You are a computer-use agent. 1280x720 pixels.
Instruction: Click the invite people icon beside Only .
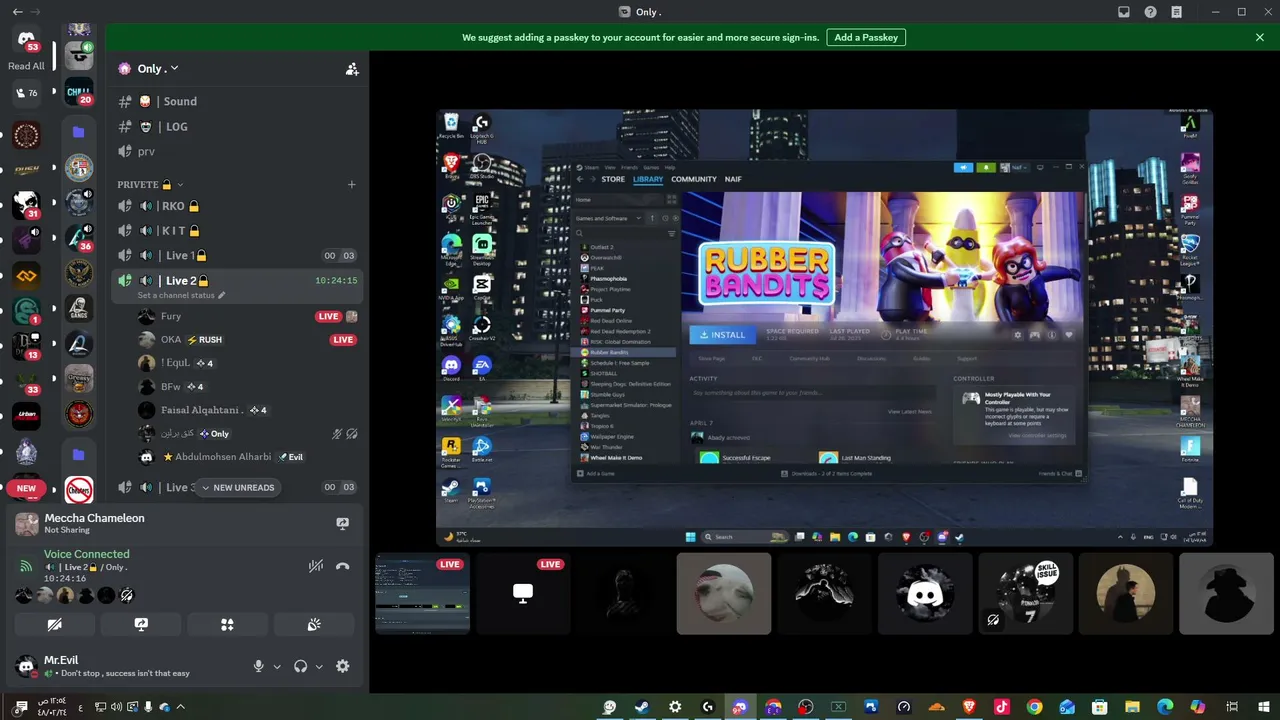[x=352, y=69]
